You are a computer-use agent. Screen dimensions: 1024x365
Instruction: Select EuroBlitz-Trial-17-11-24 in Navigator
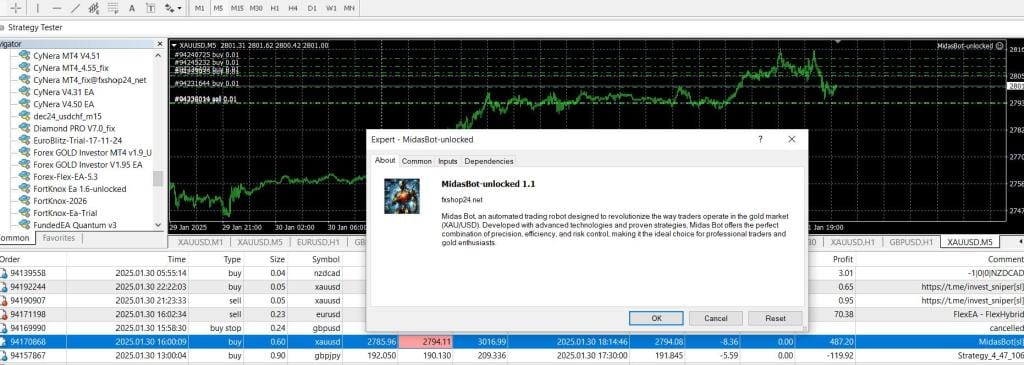click(78, 140)
